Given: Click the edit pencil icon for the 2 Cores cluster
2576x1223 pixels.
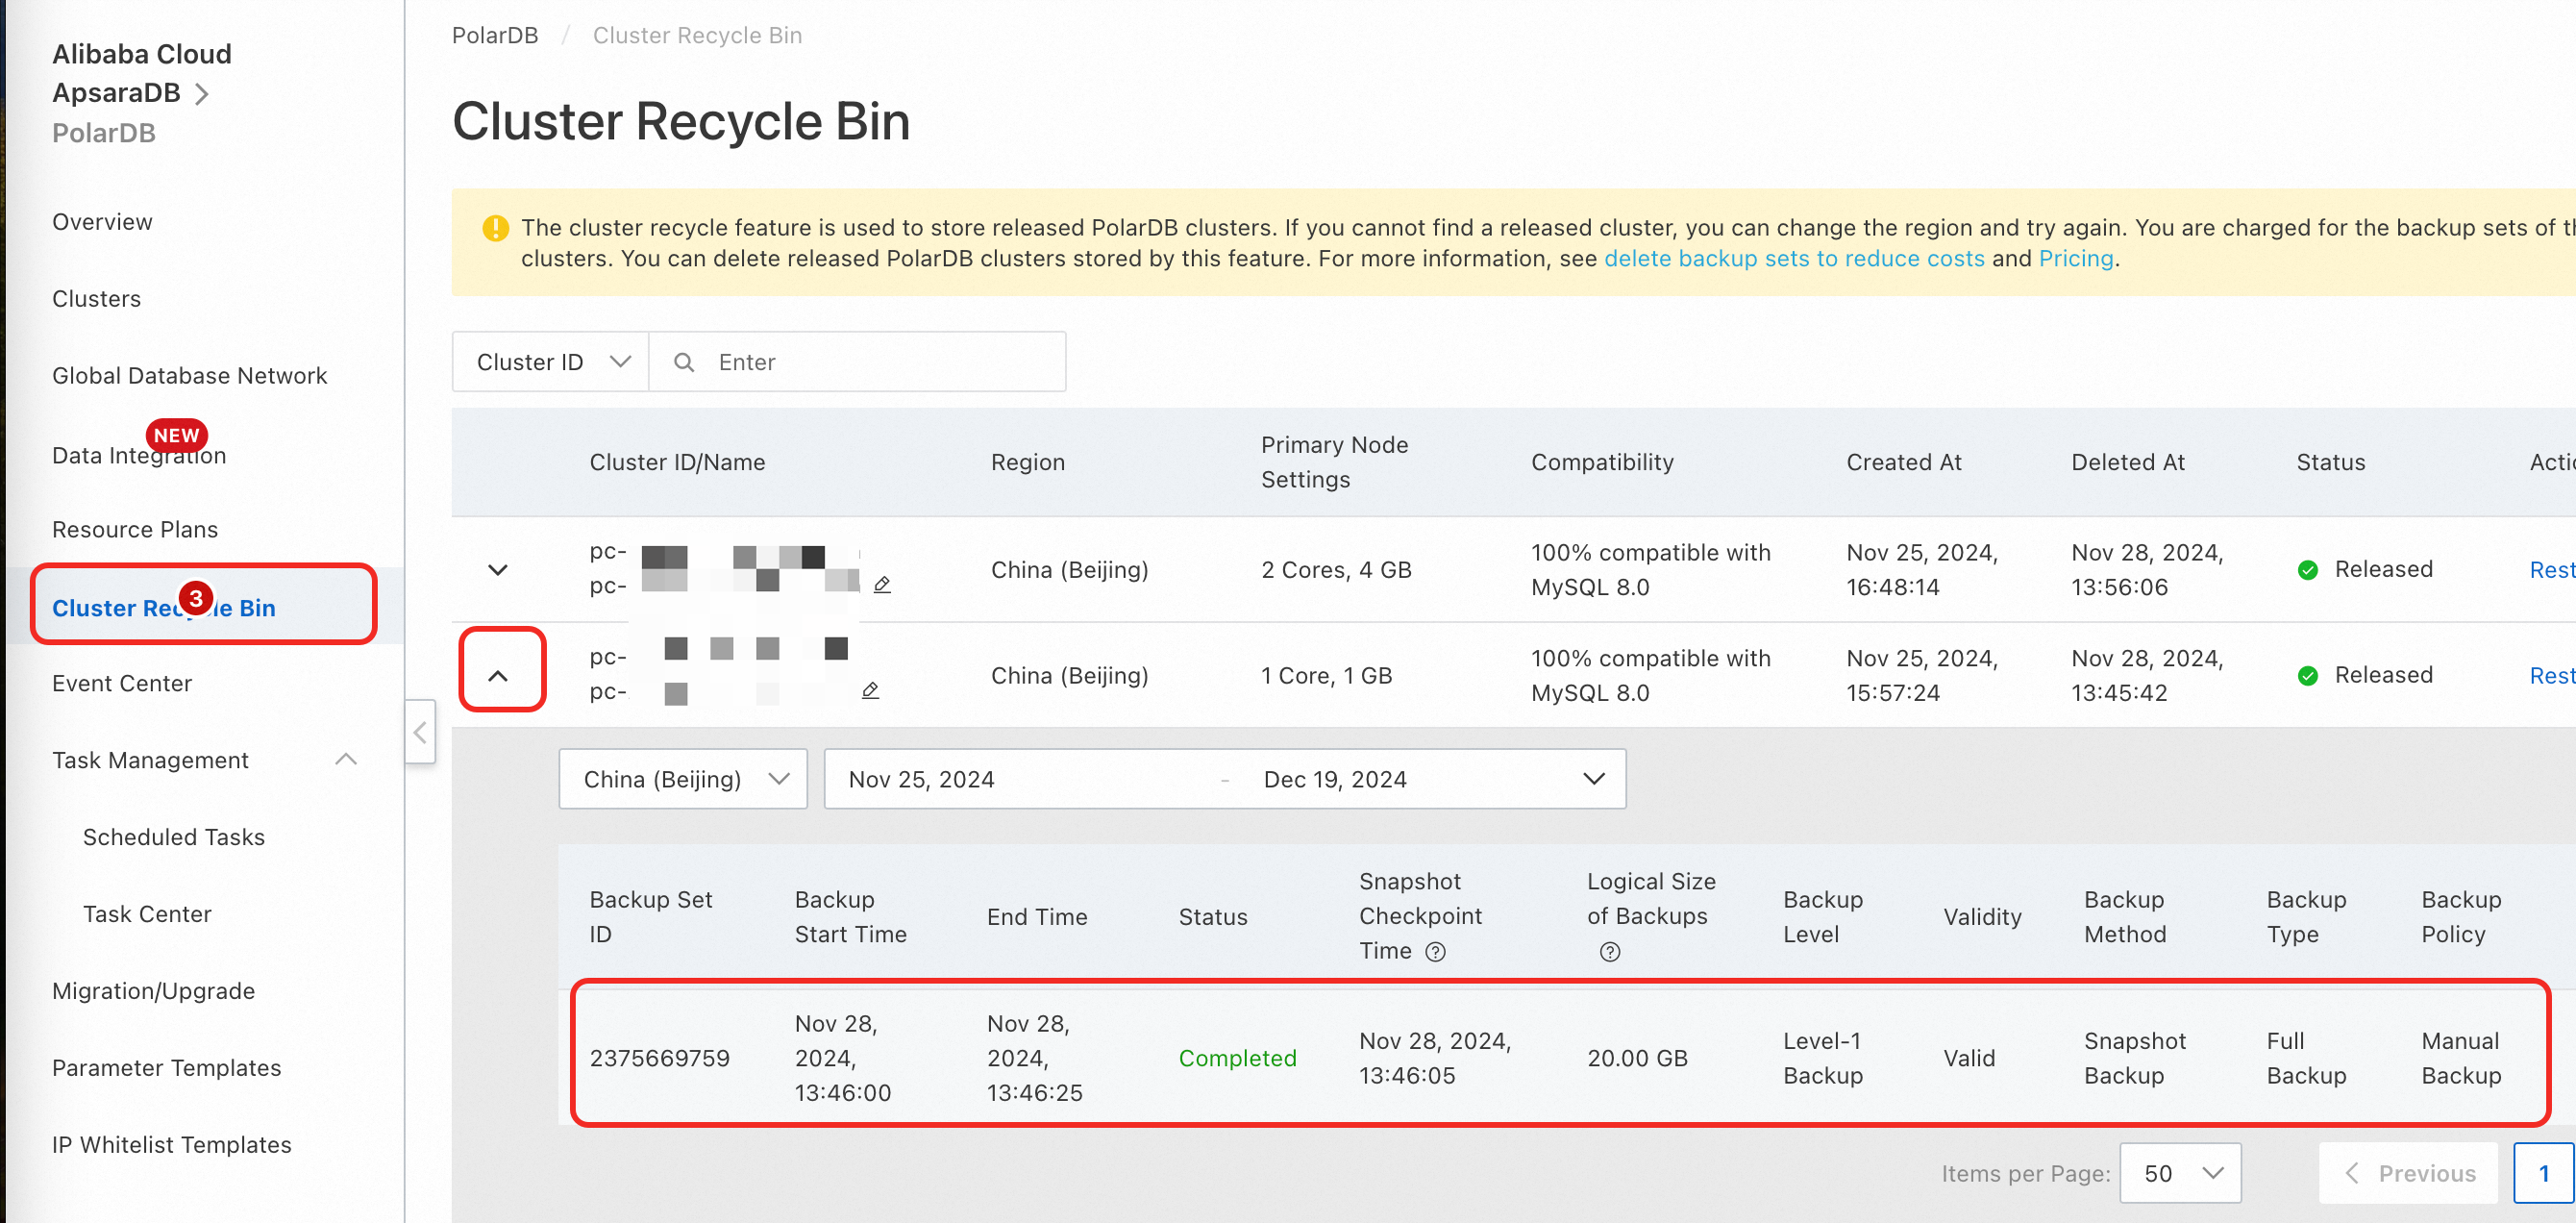Looking at the screenshot, I should [882, 585].
